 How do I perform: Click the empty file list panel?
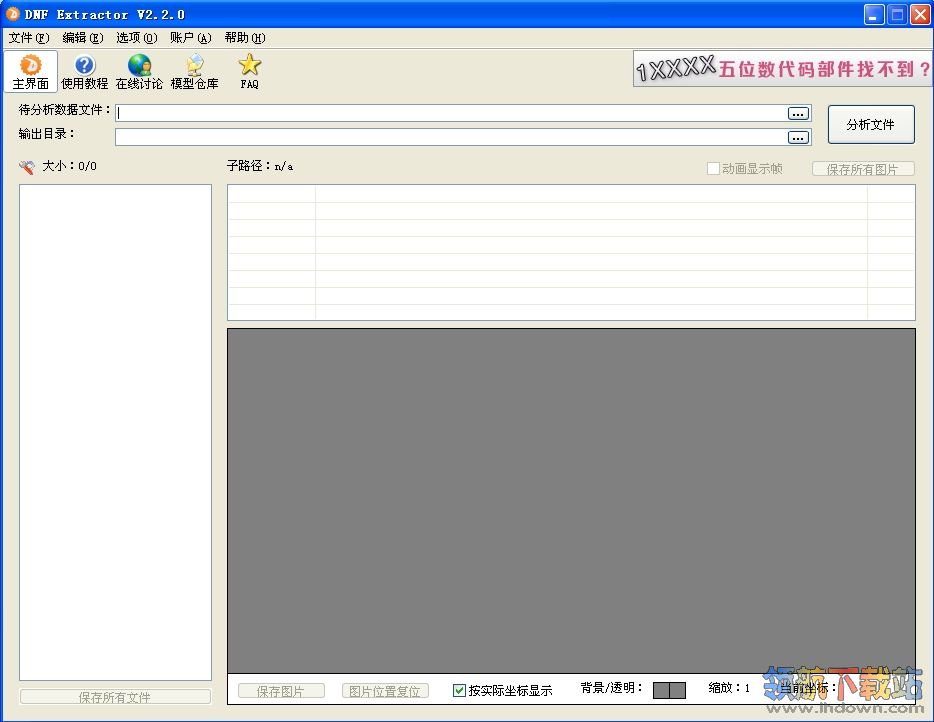[116, 432]
